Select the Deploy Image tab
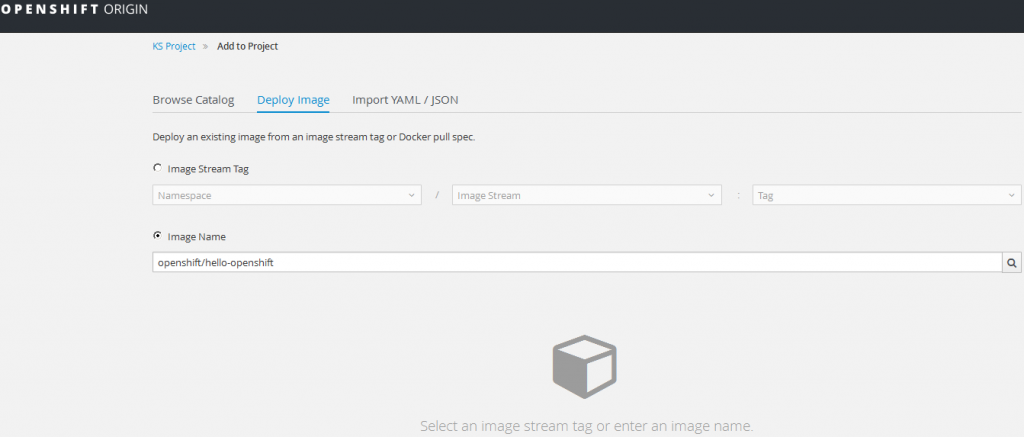1024x437 pixels. [293, 100]
